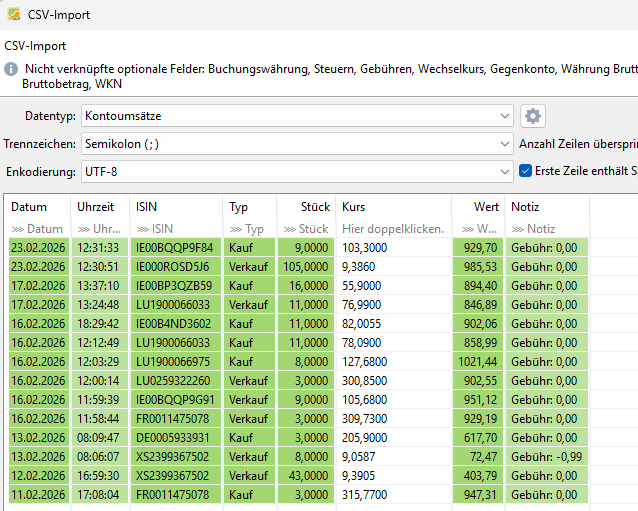Open the Enkodierung dropdown showing UTF-8
The image size is (638, 511).
click(296, 172)
